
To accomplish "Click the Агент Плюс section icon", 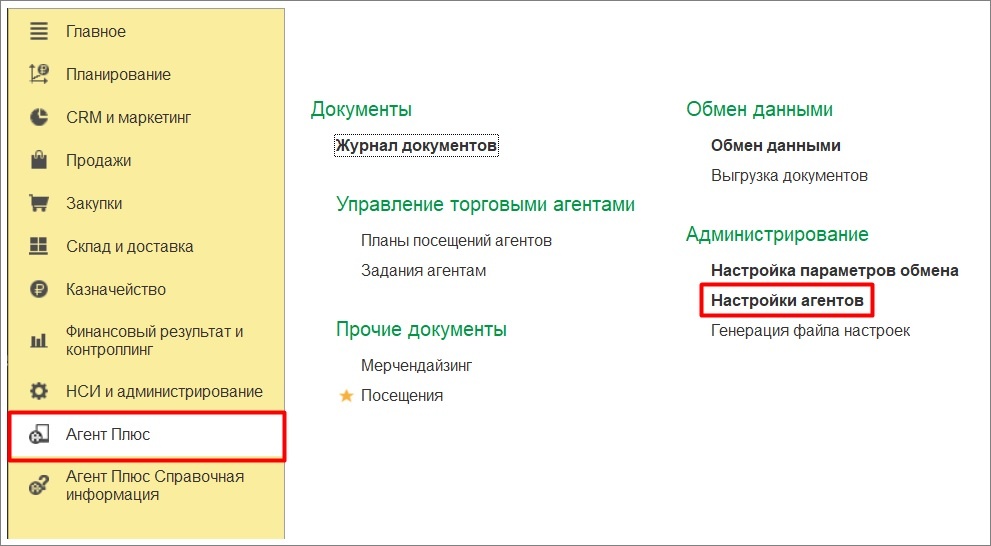I will click(x=39, y=434).
